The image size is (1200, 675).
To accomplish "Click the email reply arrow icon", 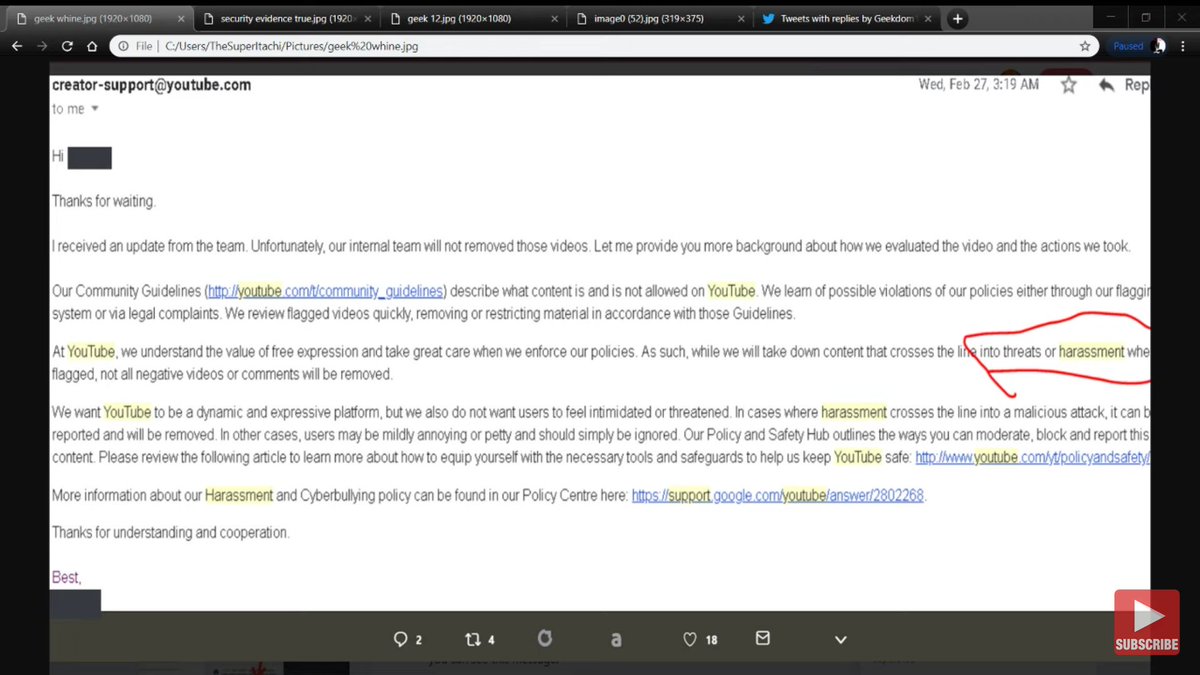I will pyautogui.click(x=1107, y=85).
